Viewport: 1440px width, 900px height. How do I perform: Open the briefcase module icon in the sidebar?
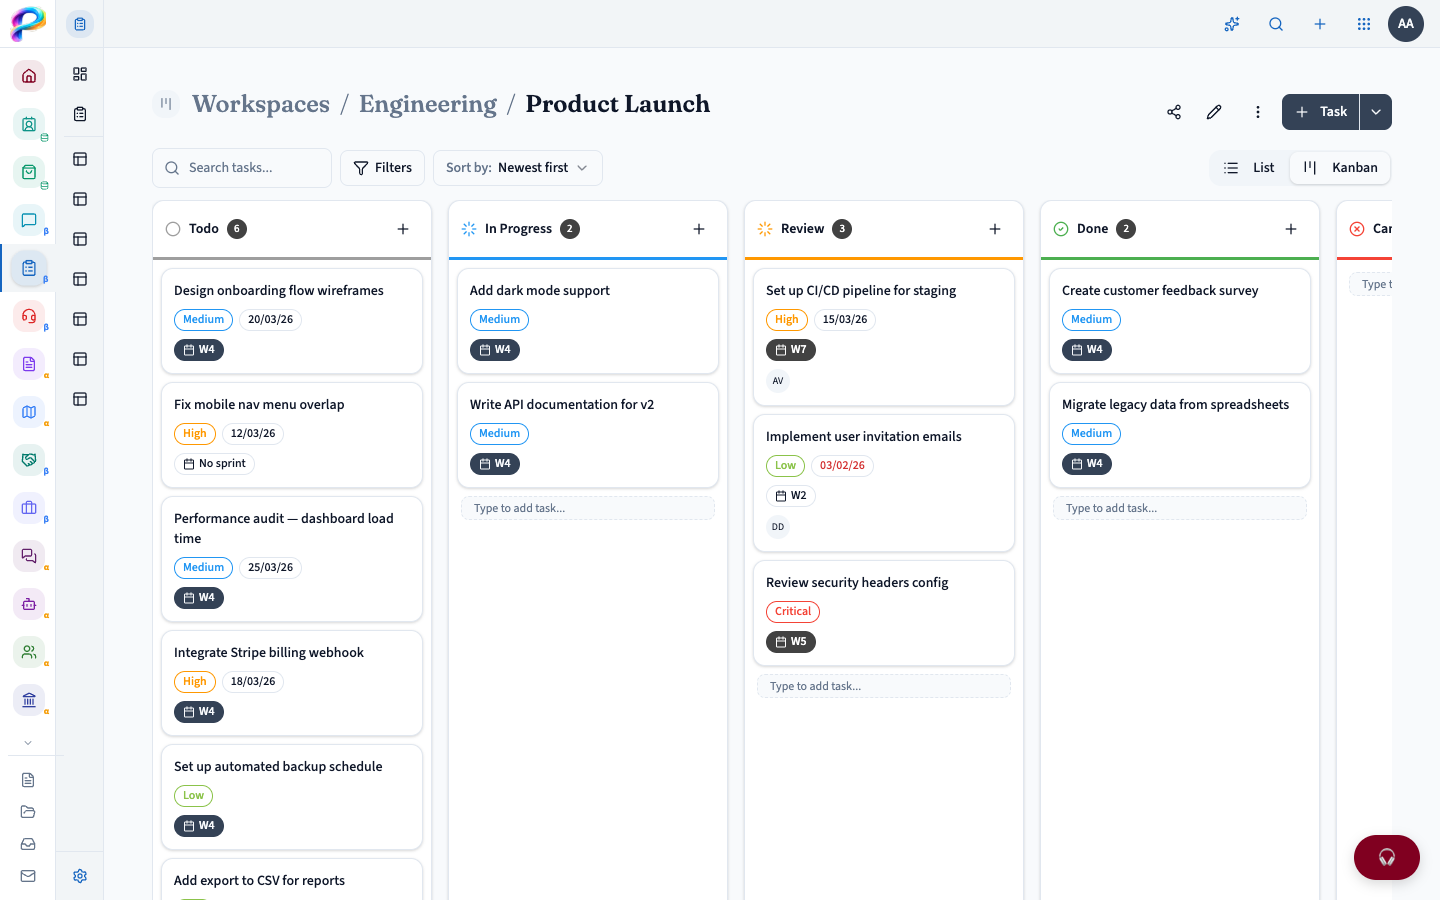tap(29, 508)
